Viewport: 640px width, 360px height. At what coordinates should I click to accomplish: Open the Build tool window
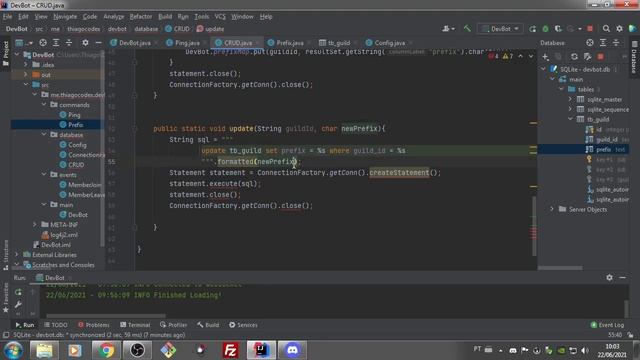point(208,325)
